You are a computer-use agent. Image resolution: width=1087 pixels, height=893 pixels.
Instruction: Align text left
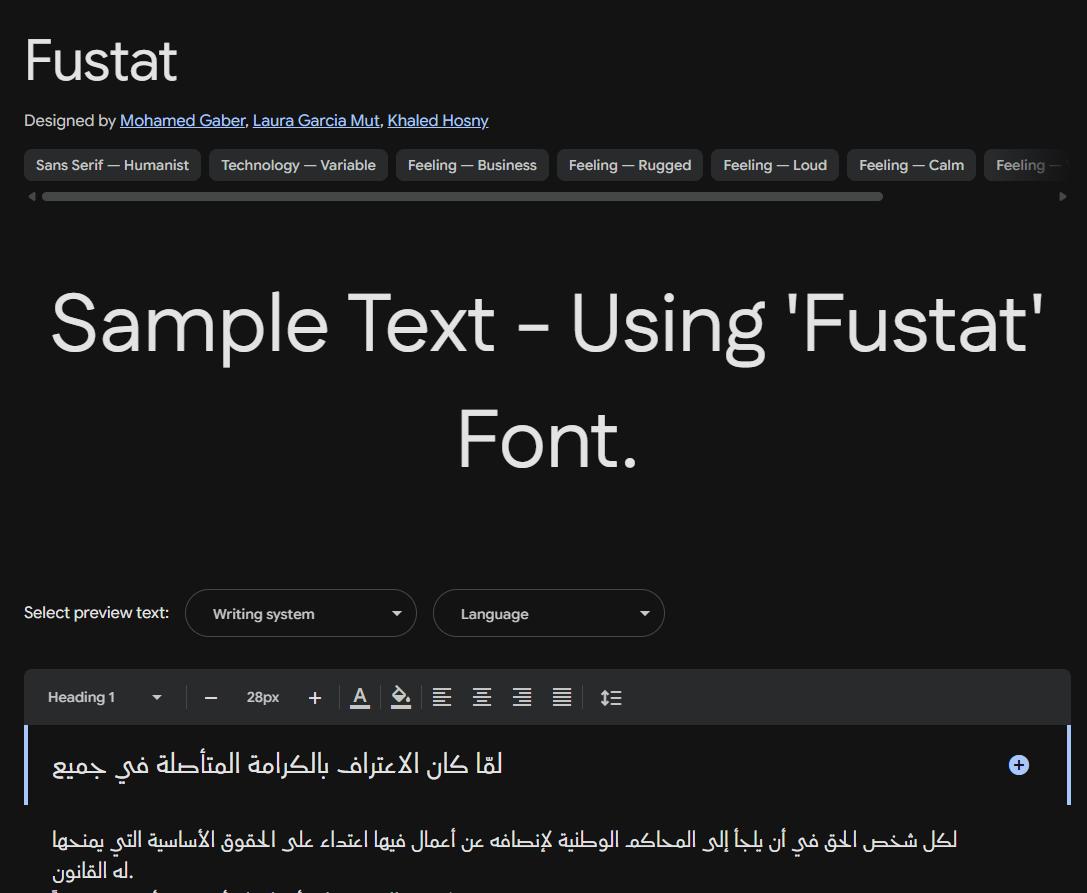click(x=442, y=697)
